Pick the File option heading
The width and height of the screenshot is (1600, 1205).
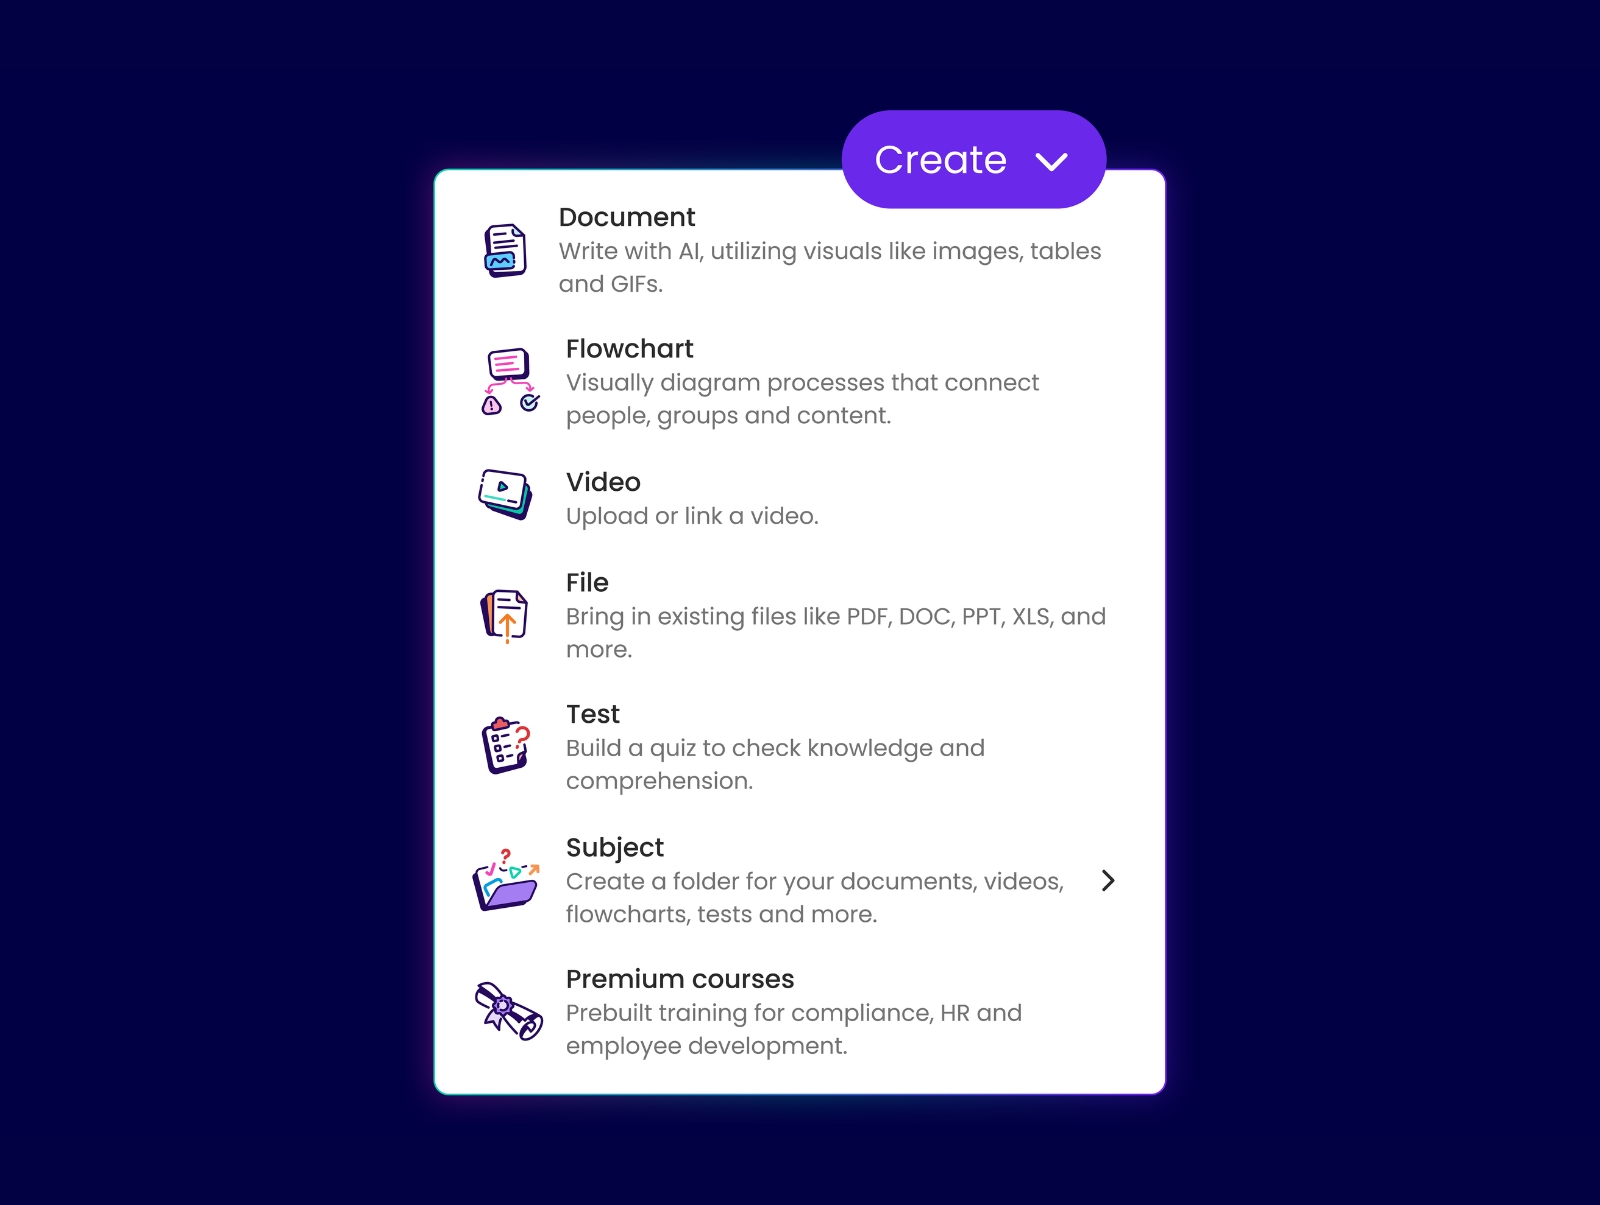pos(587,582)
